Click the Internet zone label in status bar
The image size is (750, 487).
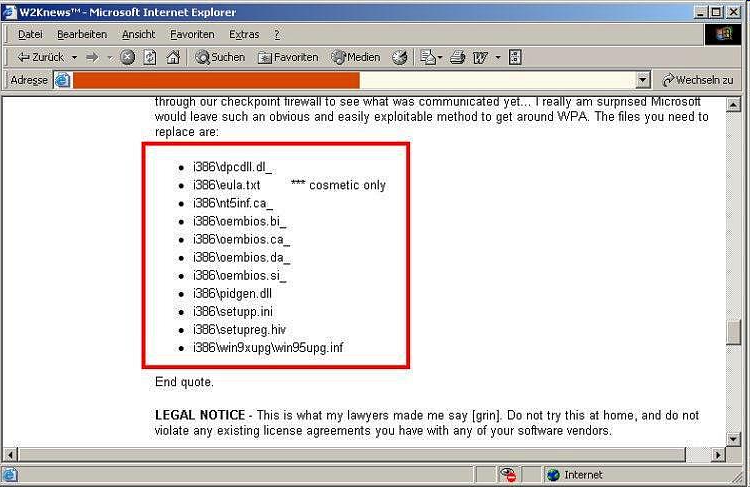(x=583, y=475)
